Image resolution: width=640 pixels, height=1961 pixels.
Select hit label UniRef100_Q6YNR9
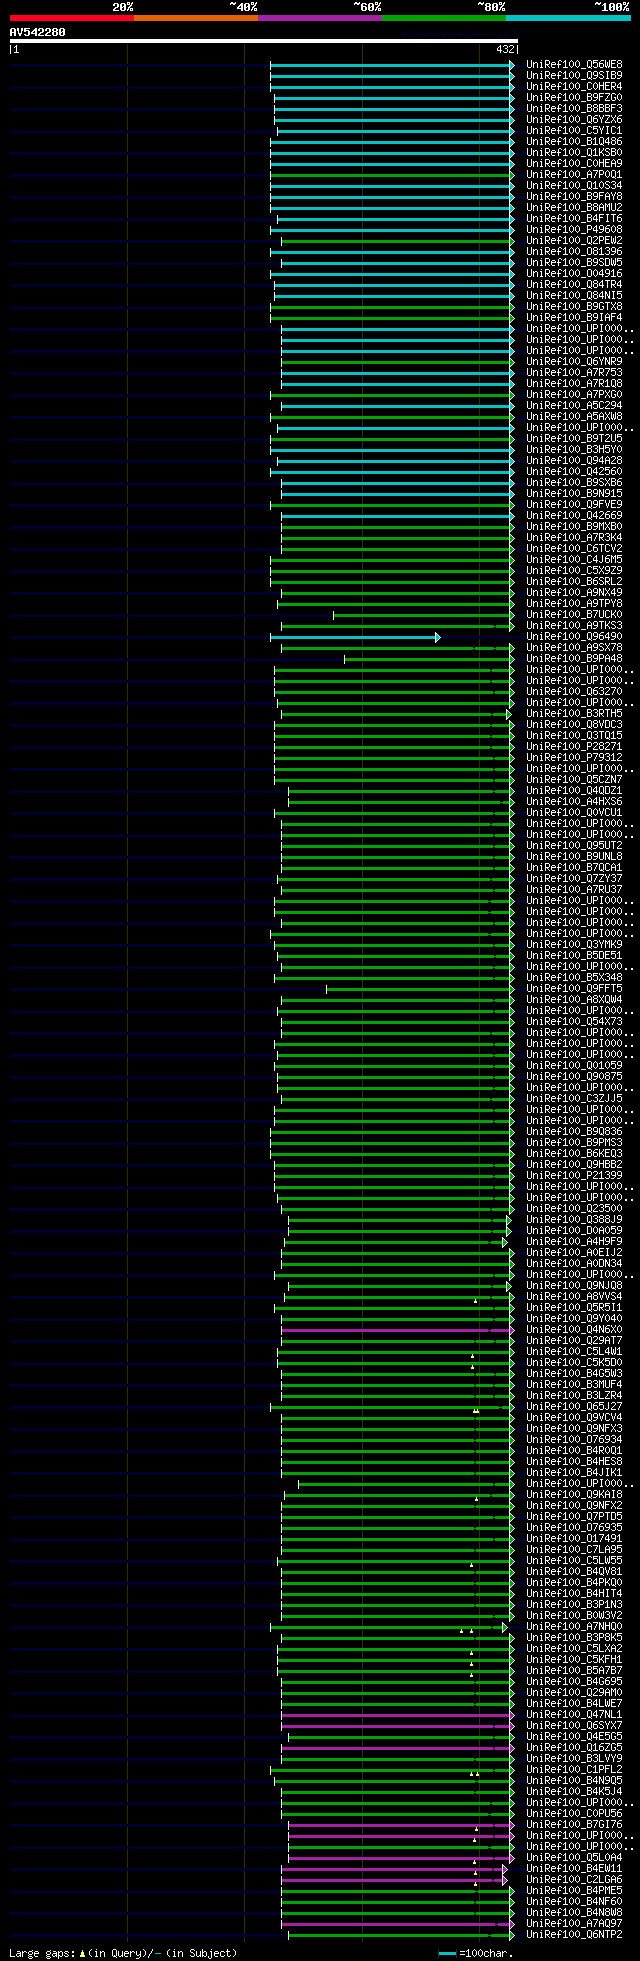pyautogui.click(x=574, y=362)
